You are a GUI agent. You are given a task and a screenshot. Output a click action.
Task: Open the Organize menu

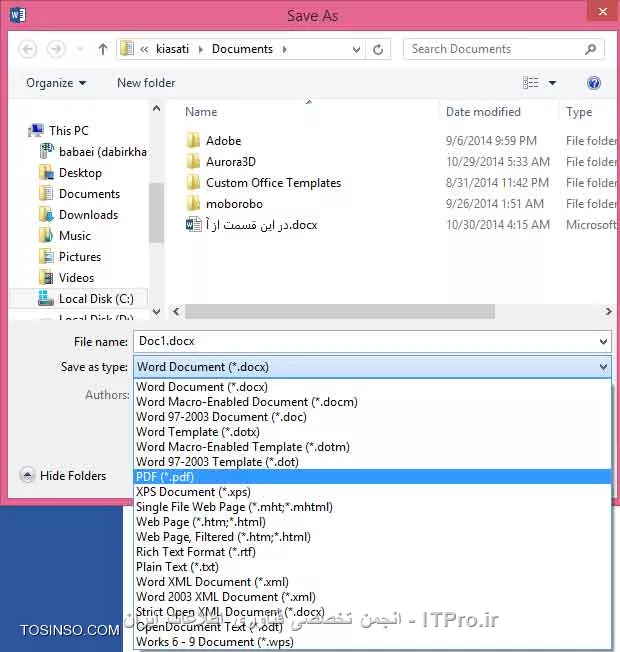[56, 83]
